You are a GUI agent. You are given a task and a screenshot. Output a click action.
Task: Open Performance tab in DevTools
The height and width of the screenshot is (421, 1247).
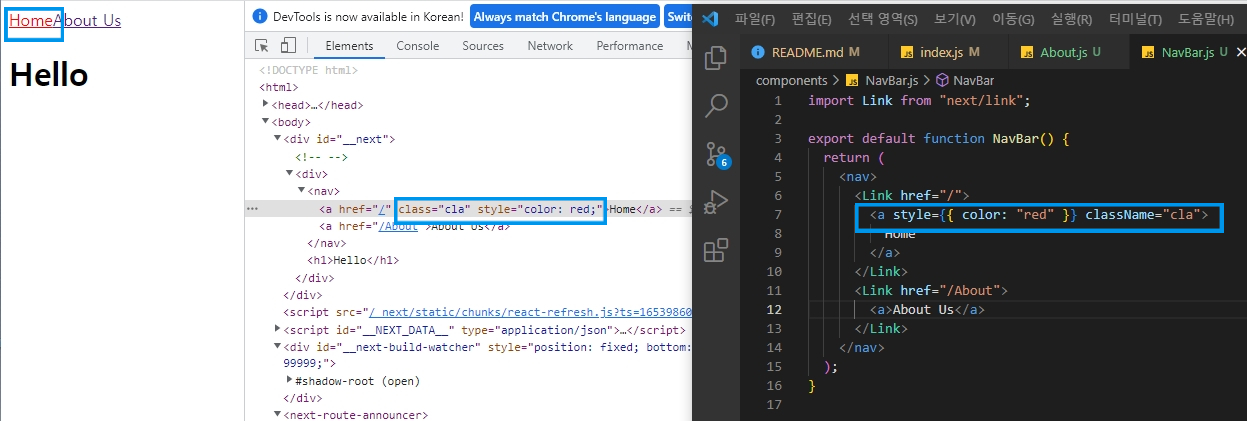pos(630,46)
